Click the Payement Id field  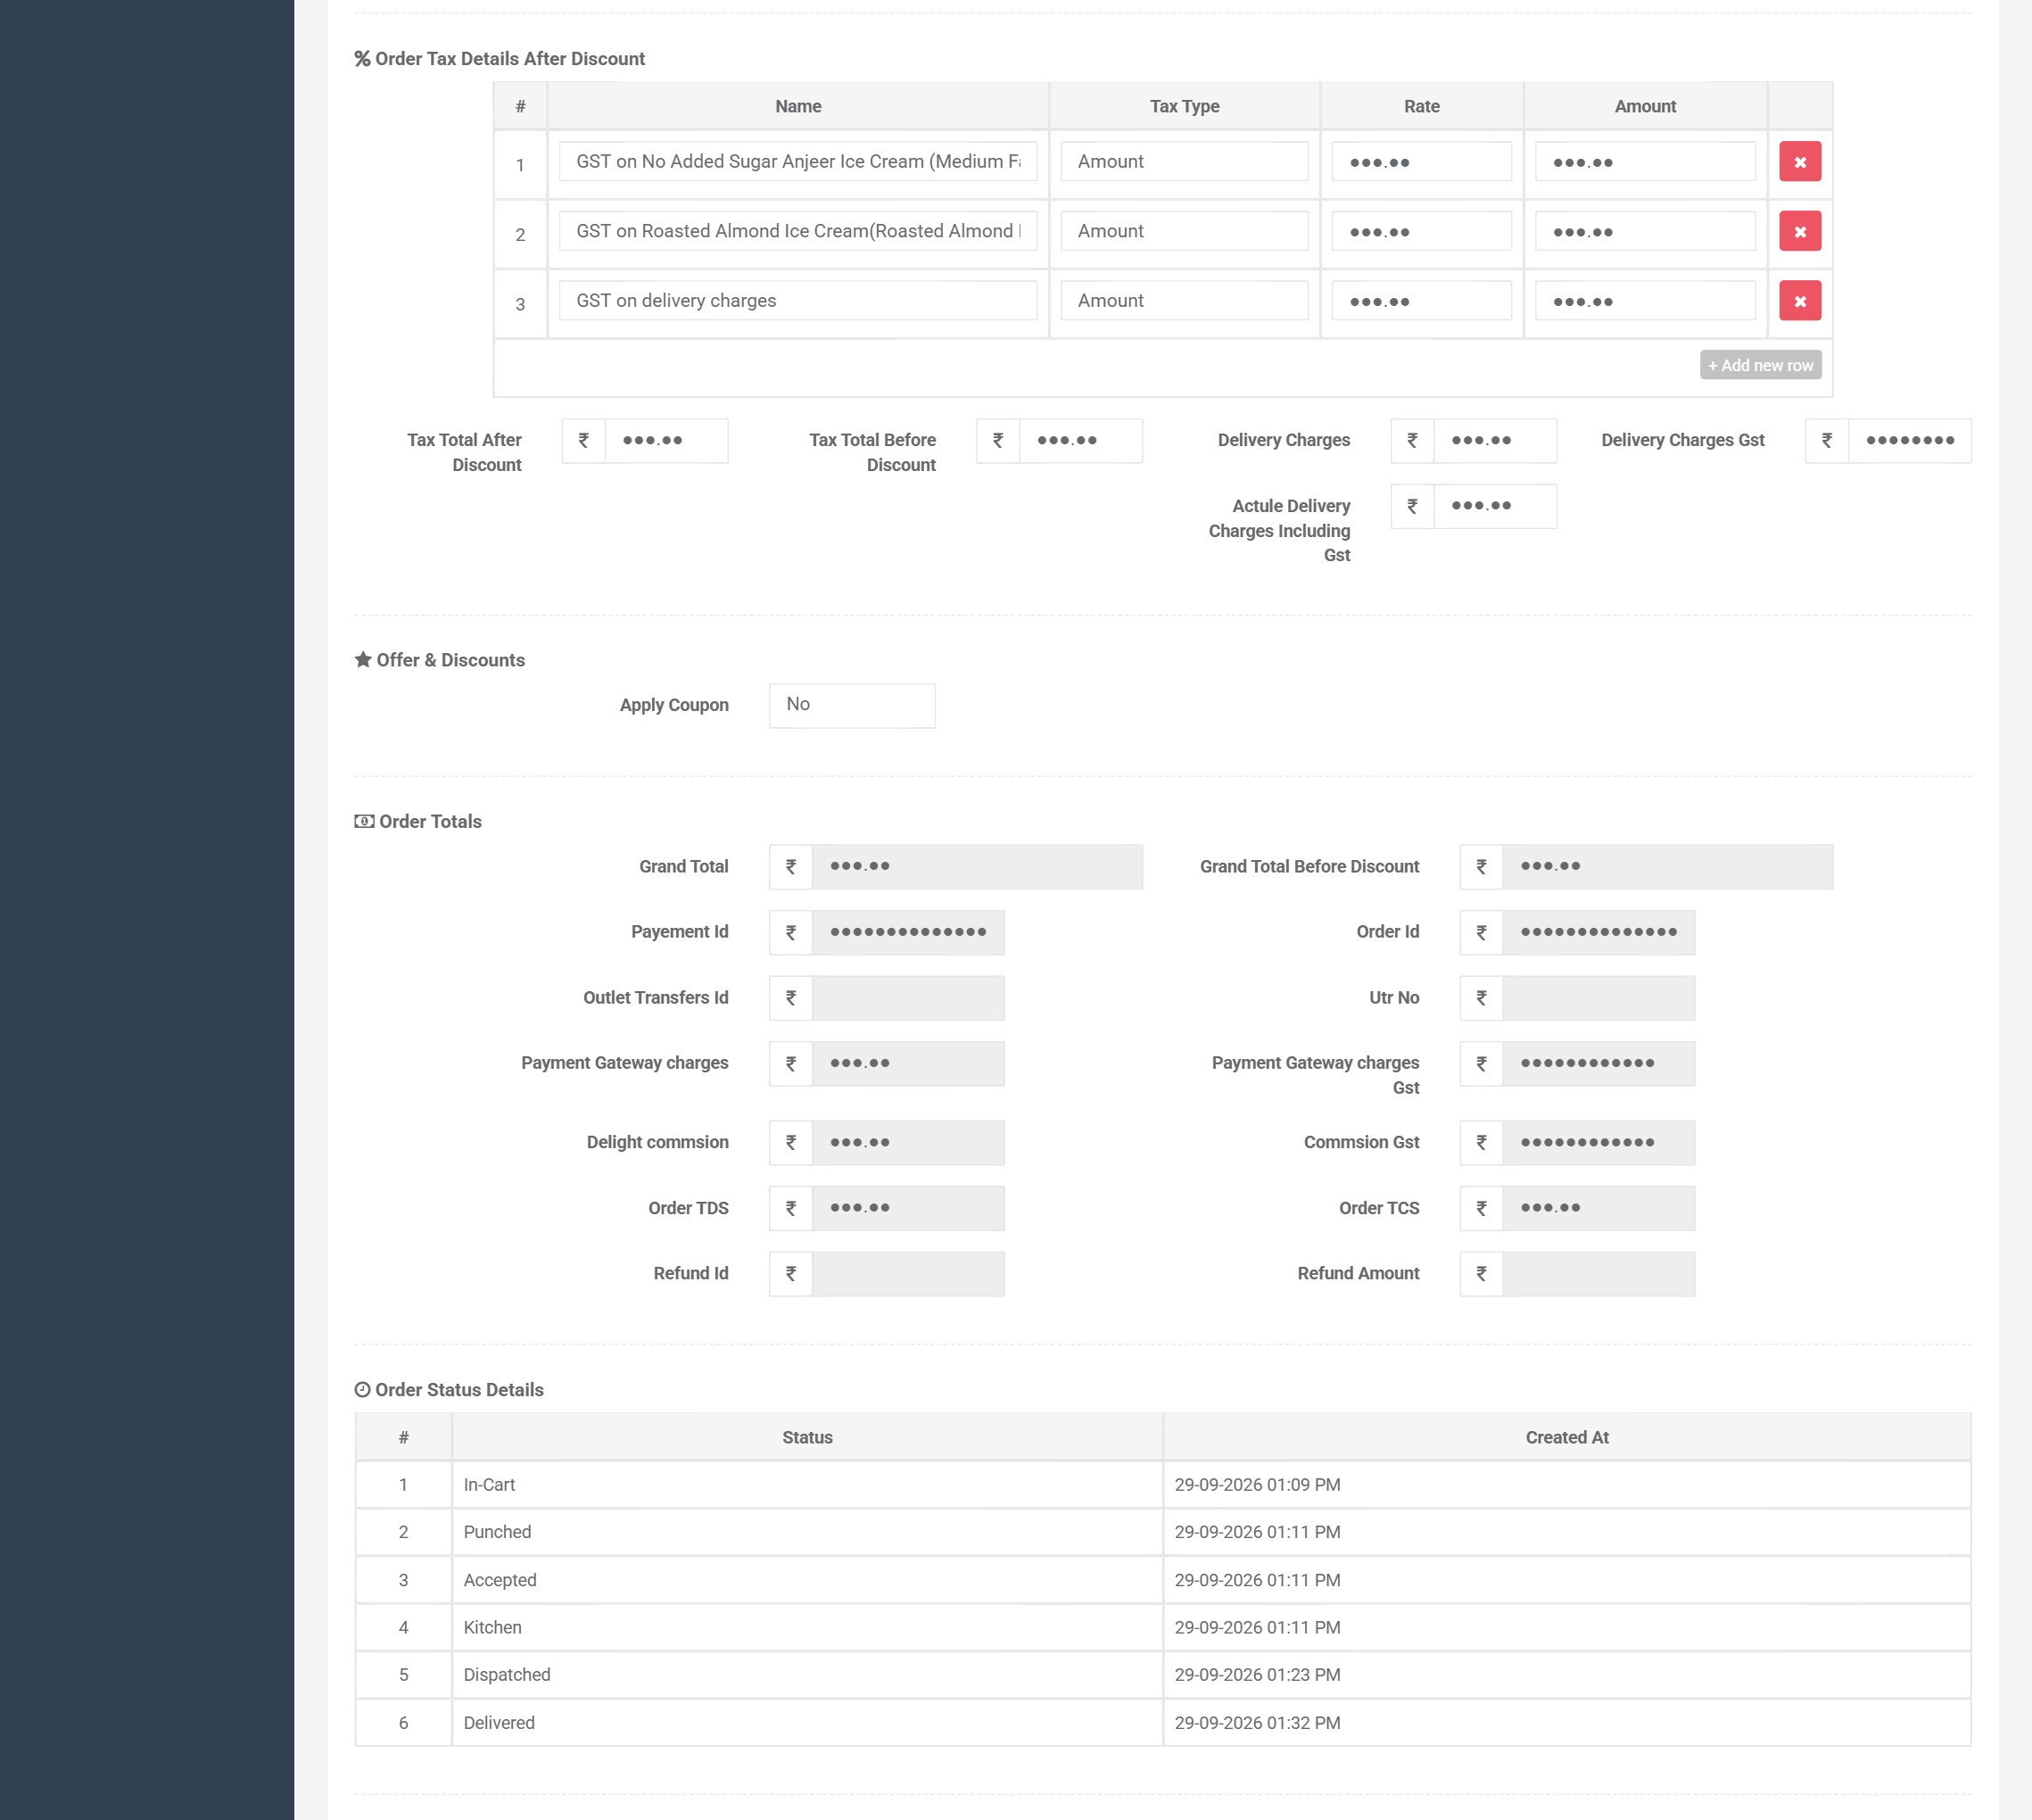click(x=907, y=932)
